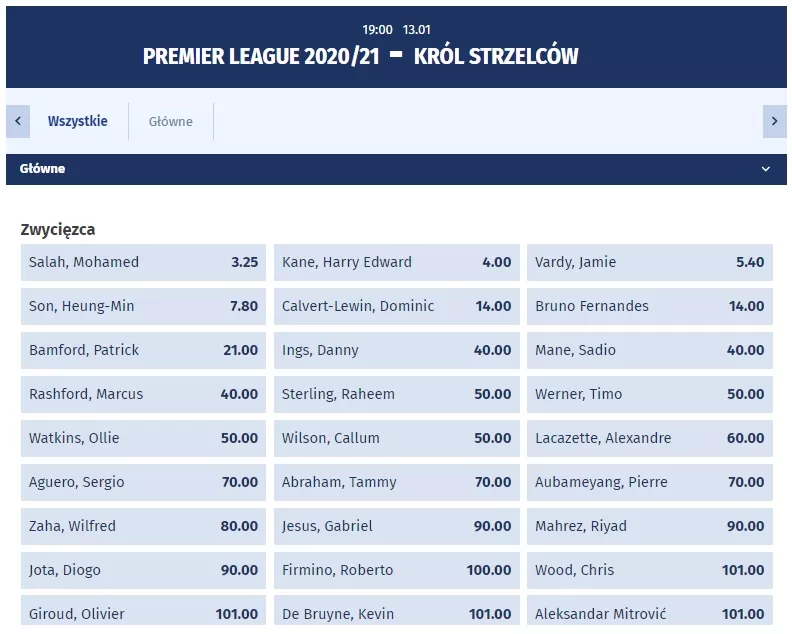Viewport: 792px width, 634px height.
Task: Select Calvert-Lewin, Dominic odds 14.00
Action: click(x=397, y=306)
